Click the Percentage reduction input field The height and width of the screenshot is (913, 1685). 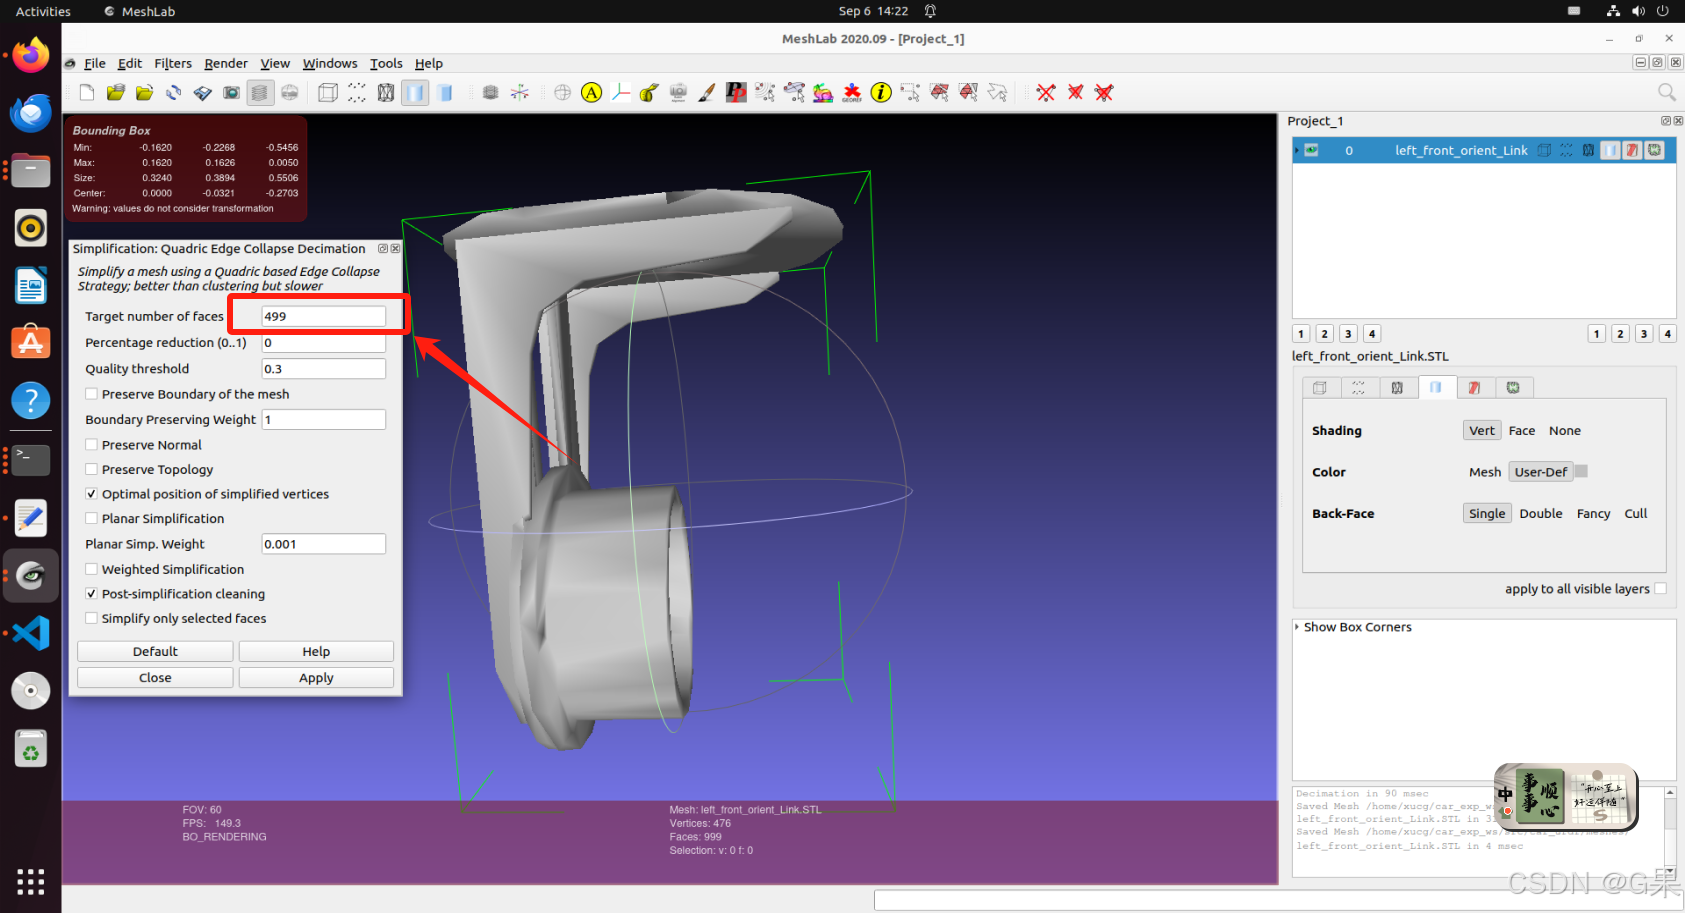point(323,343)
